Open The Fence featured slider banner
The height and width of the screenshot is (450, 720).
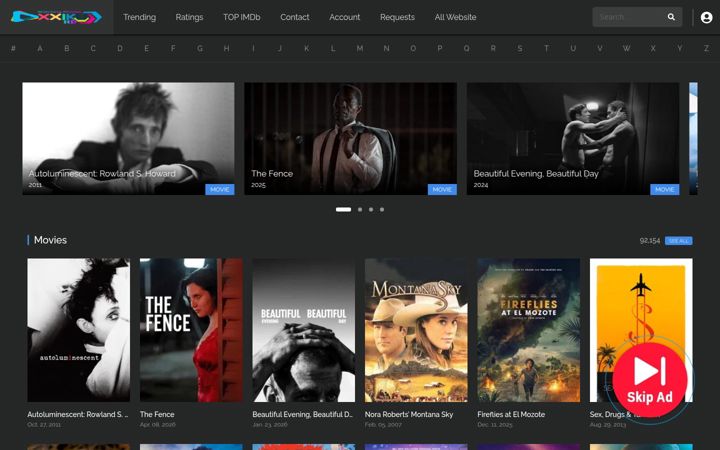tap(350, 139)
